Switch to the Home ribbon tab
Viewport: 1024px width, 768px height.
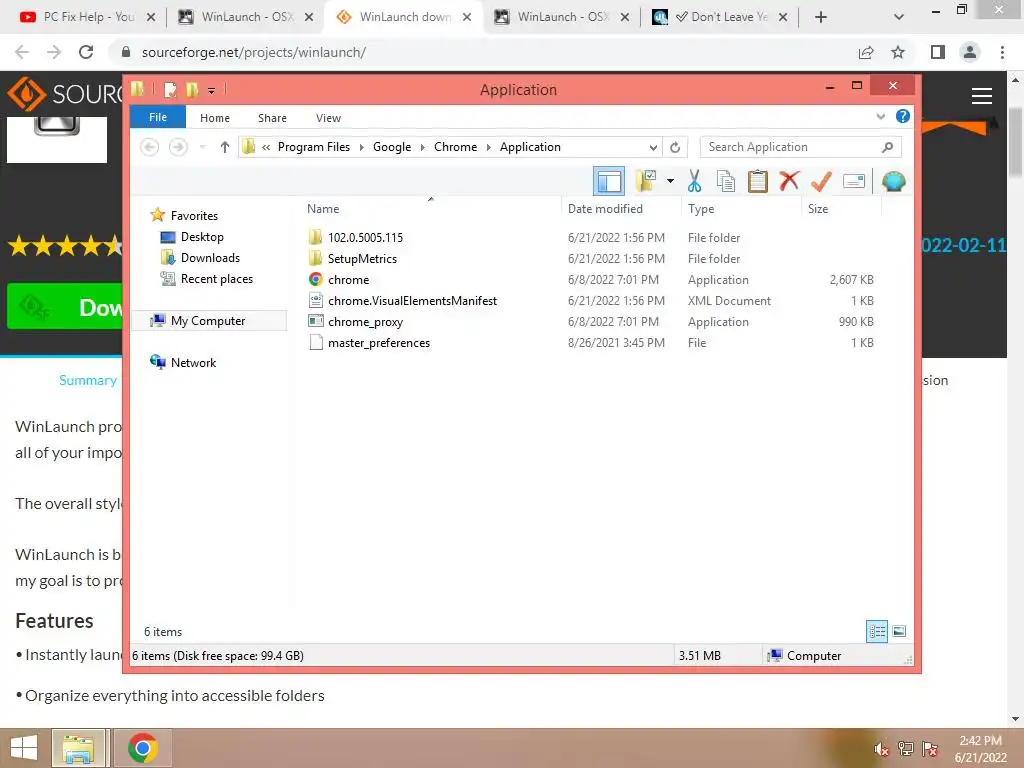point(215,118)
